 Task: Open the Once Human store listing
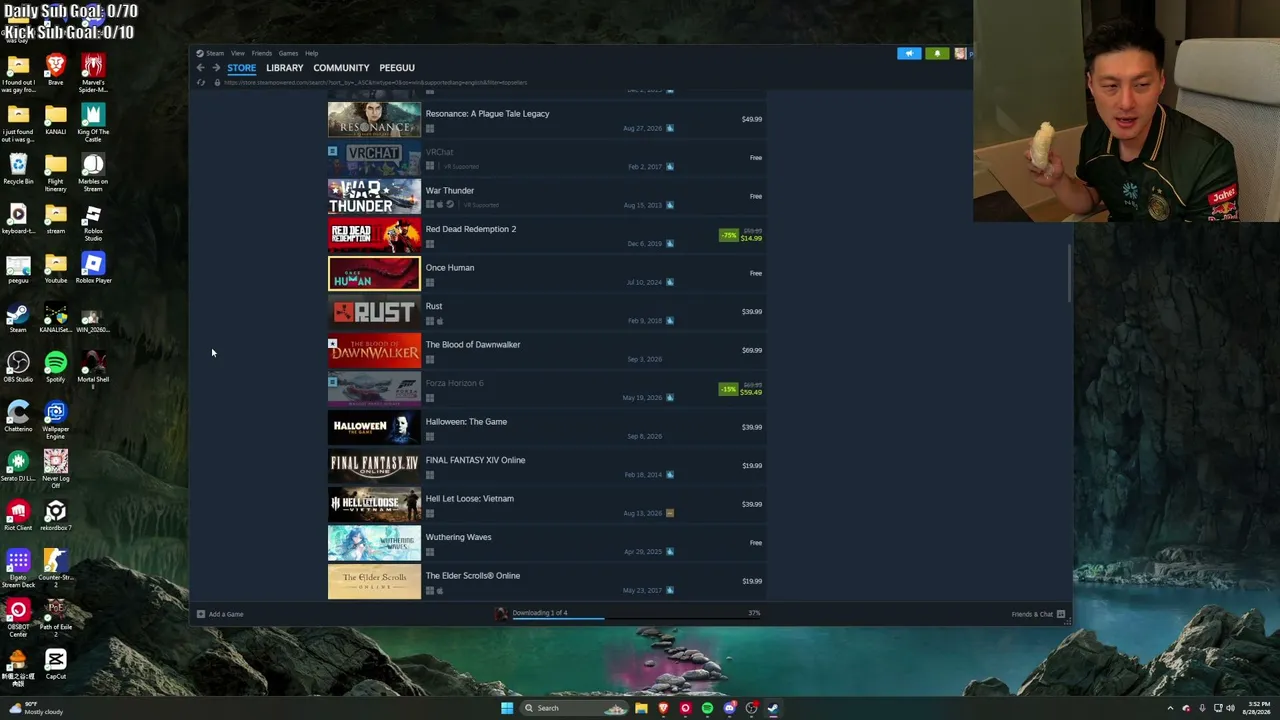tap(547, 273)
